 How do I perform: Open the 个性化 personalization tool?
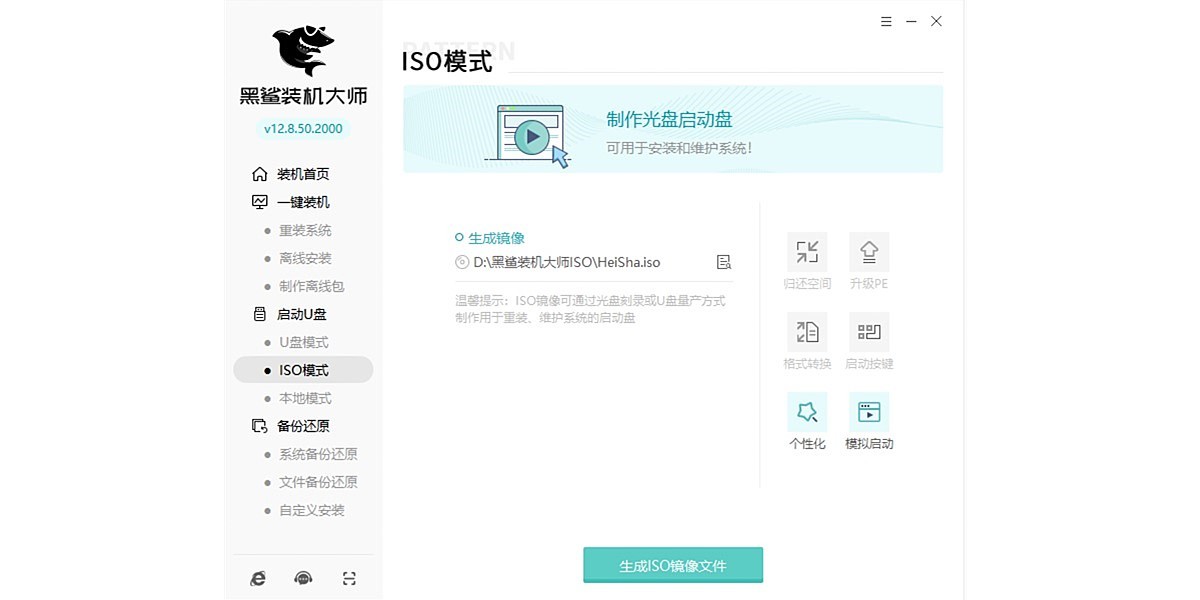point(807,412)
